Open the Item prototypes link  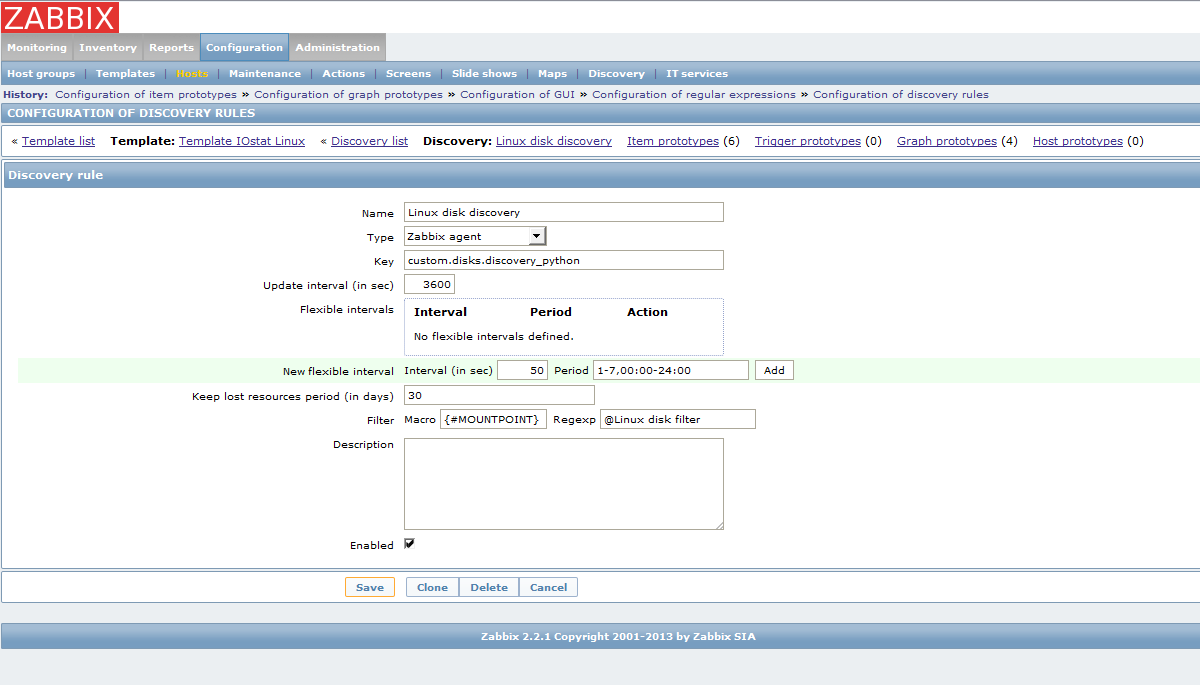pos(673,141)
